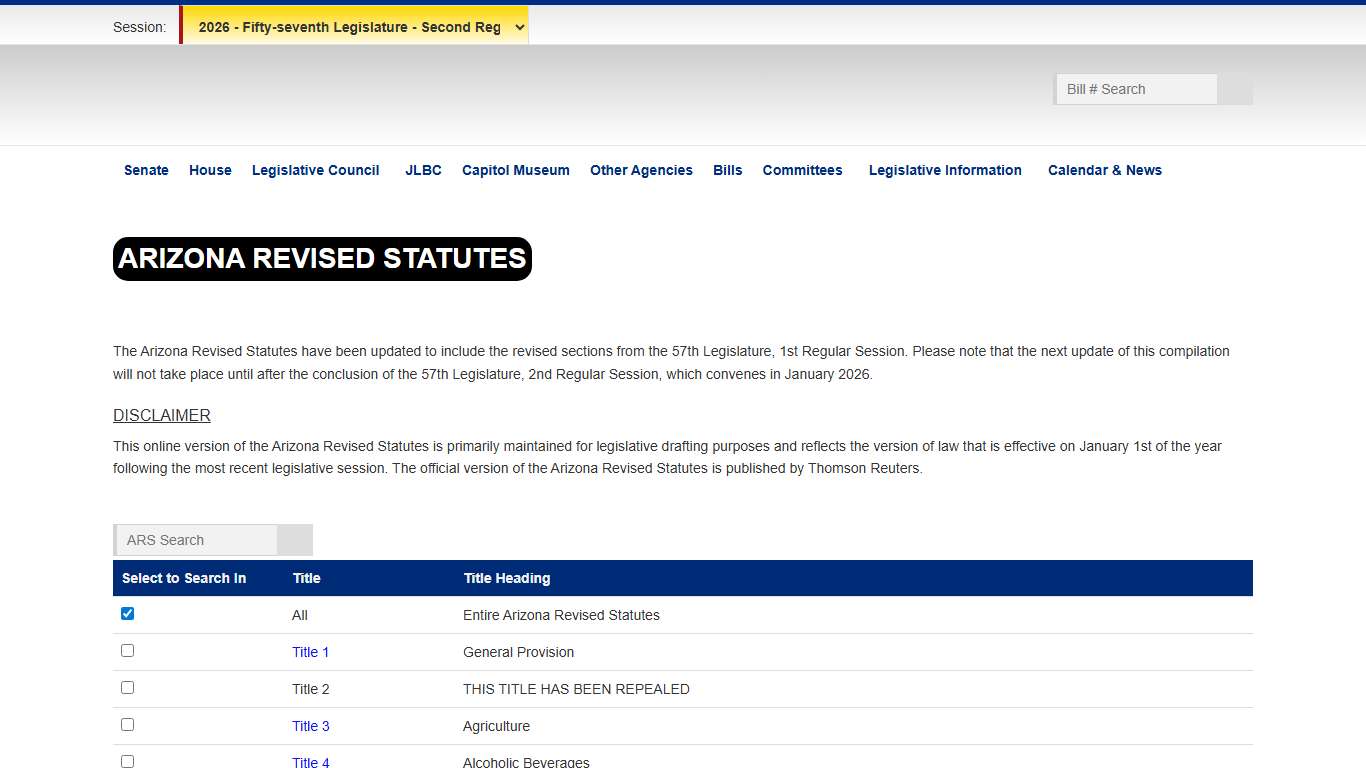Check the Title 4 checkbox
Image resolution: width=1366 pixels, height=768 pixels.
tap(127, 760)
